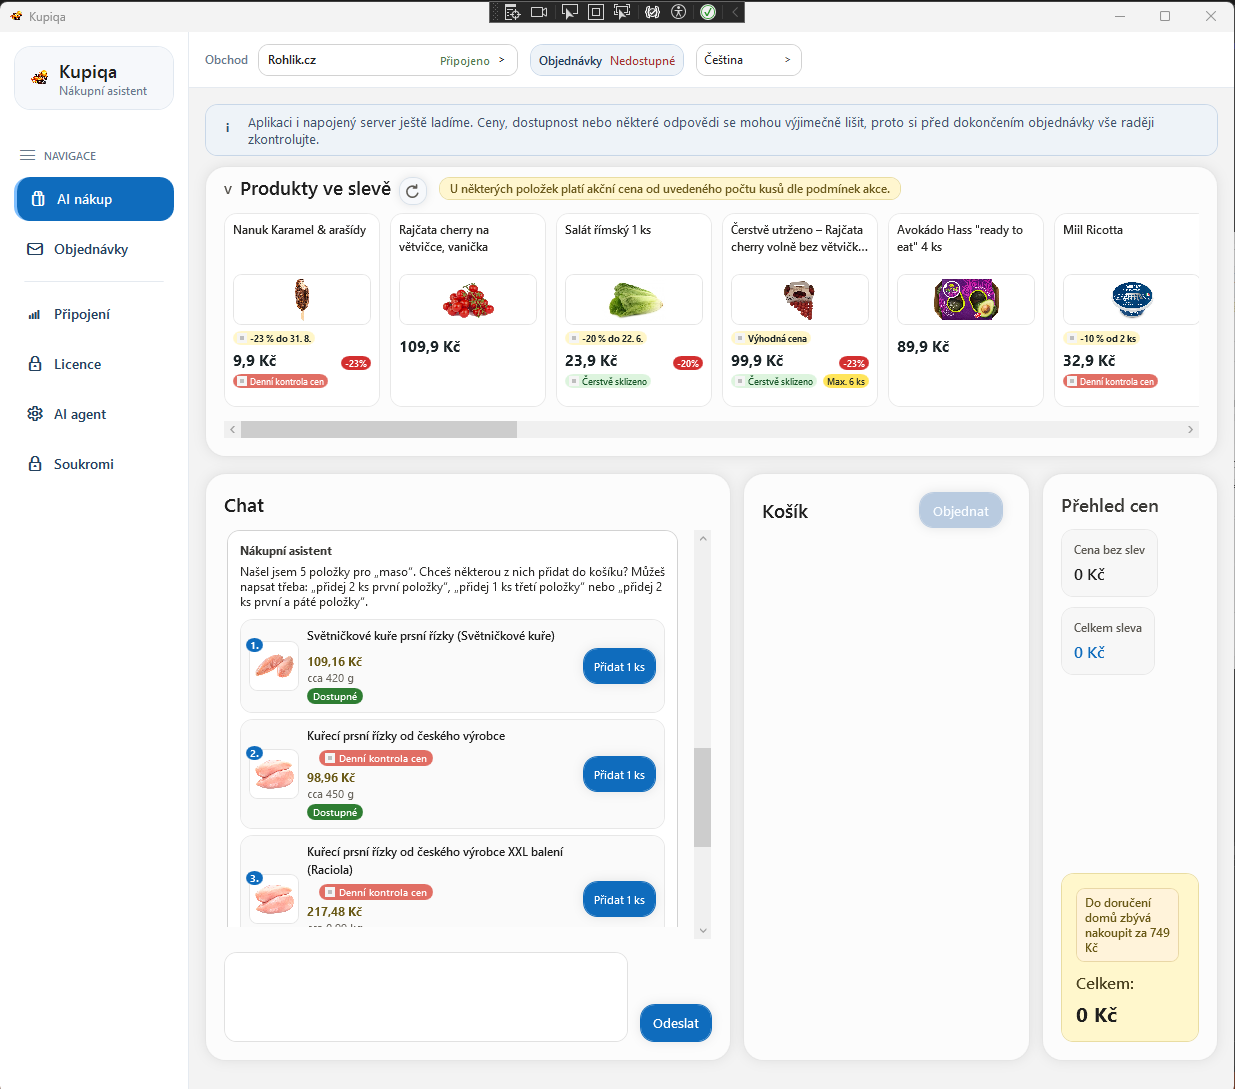Select the Avokádo Hass product image
The width and height of the screenshot is (1235, 1089).
tap(966, 299)
